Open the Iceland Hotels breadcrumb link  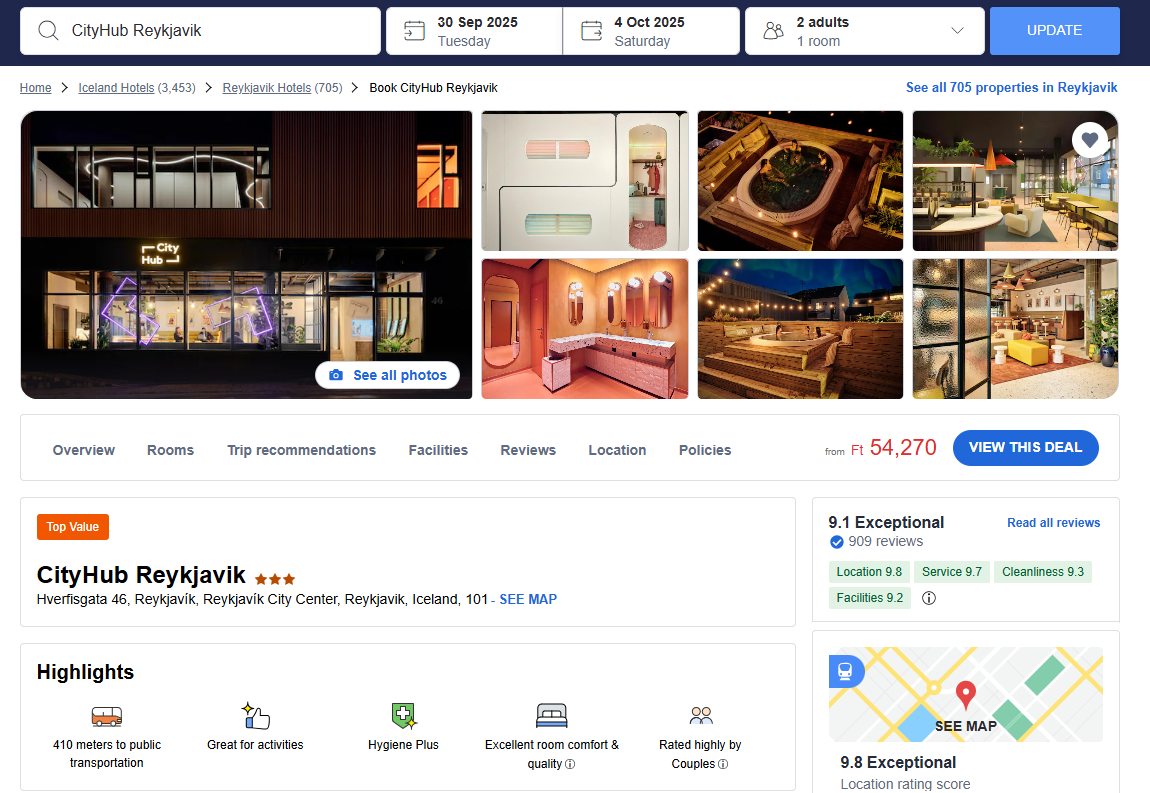coord(116,88)
